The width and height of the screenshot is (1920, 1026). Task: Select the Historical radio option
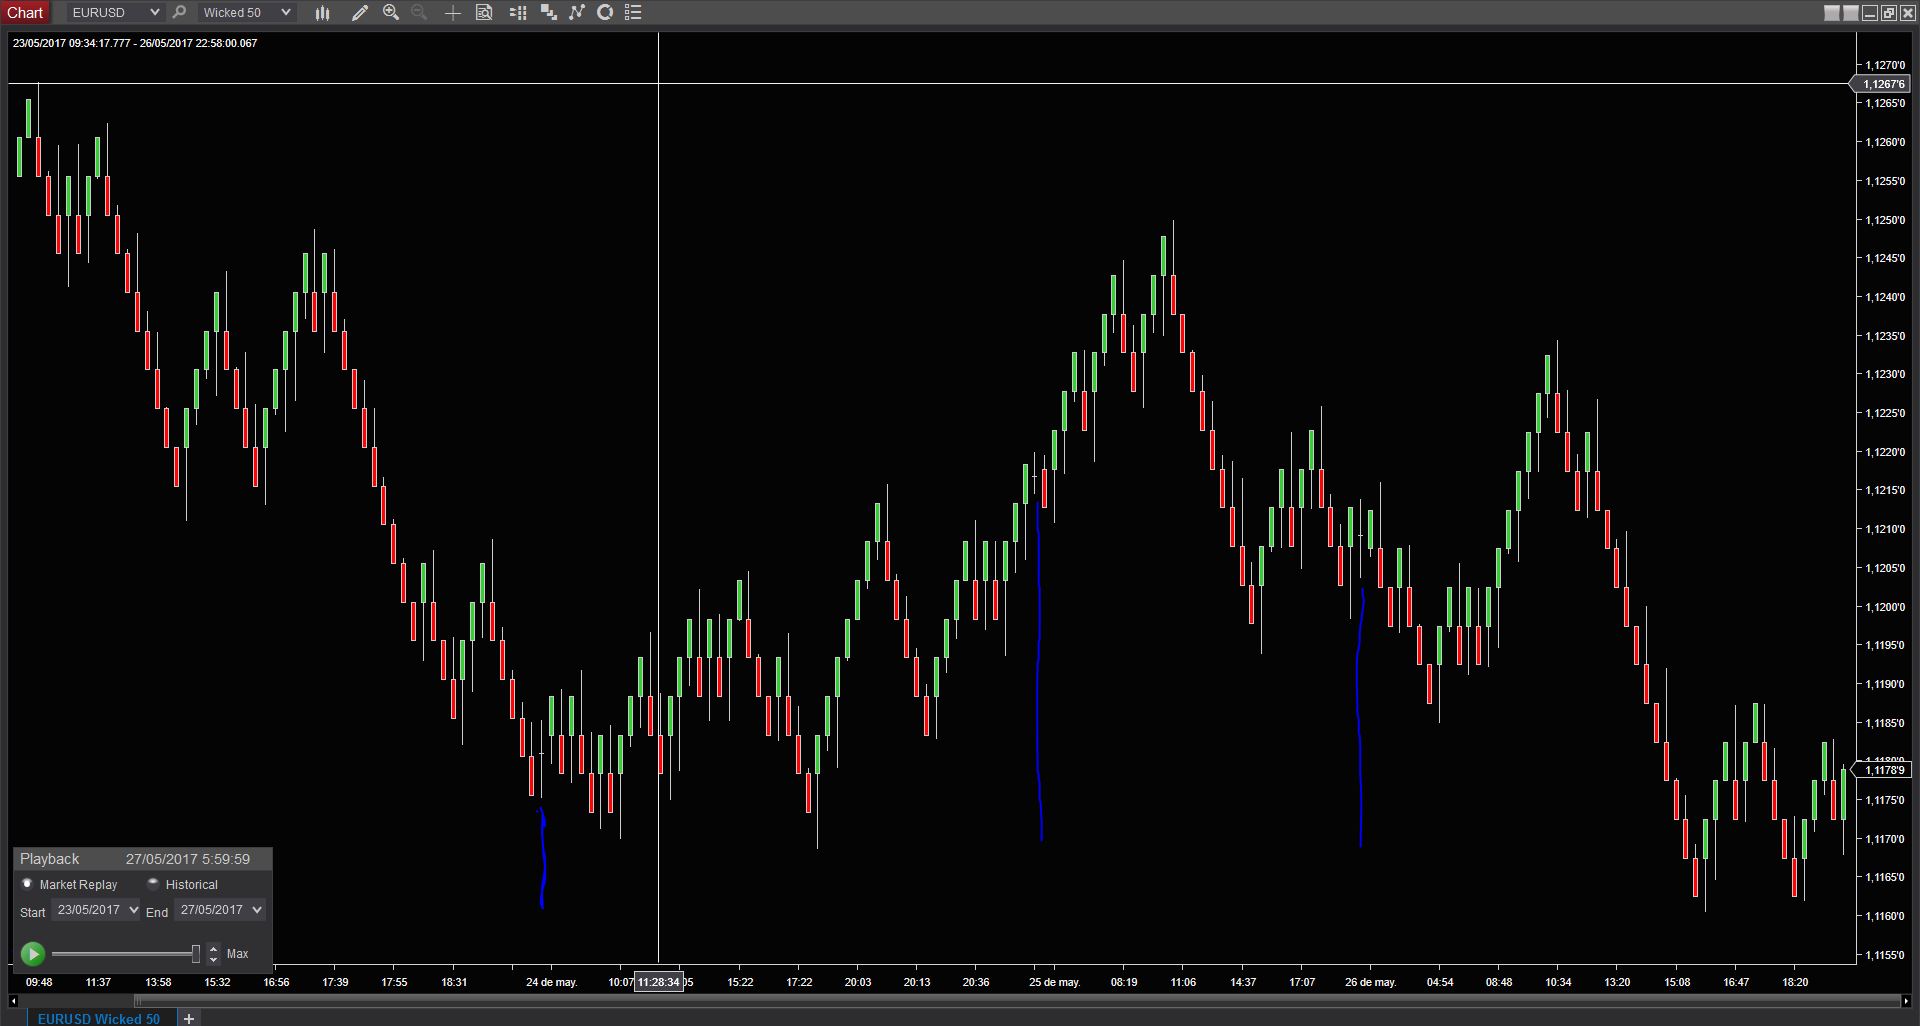click(x=153, y=884)
